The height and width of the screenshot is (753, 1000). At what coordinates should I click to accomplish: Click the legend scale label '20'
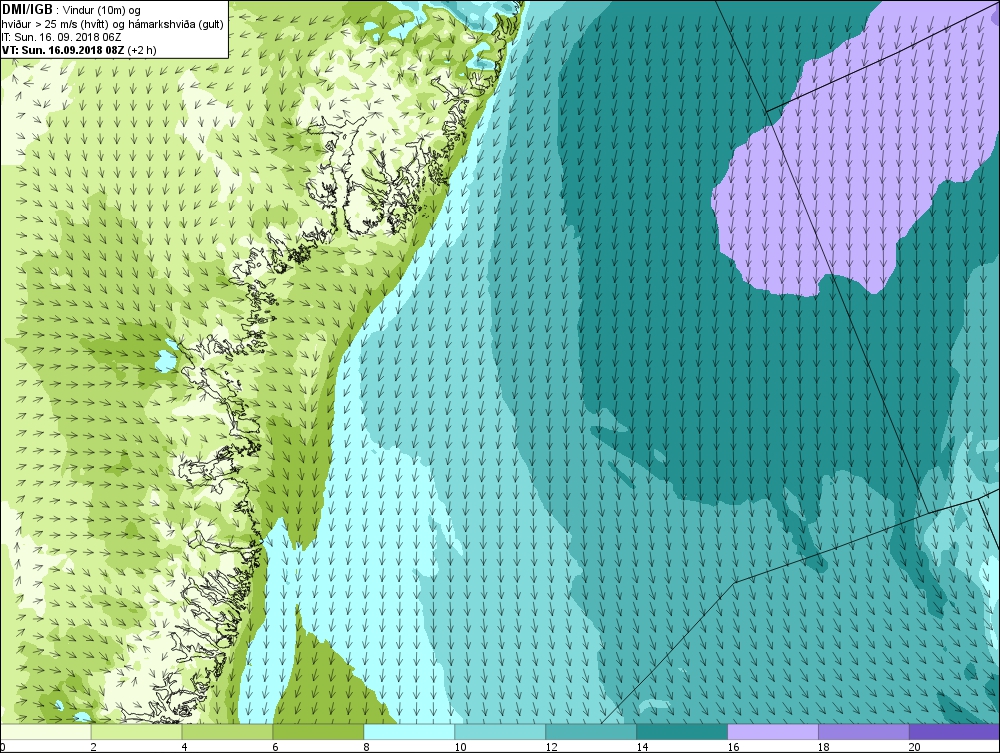(915, 747)
